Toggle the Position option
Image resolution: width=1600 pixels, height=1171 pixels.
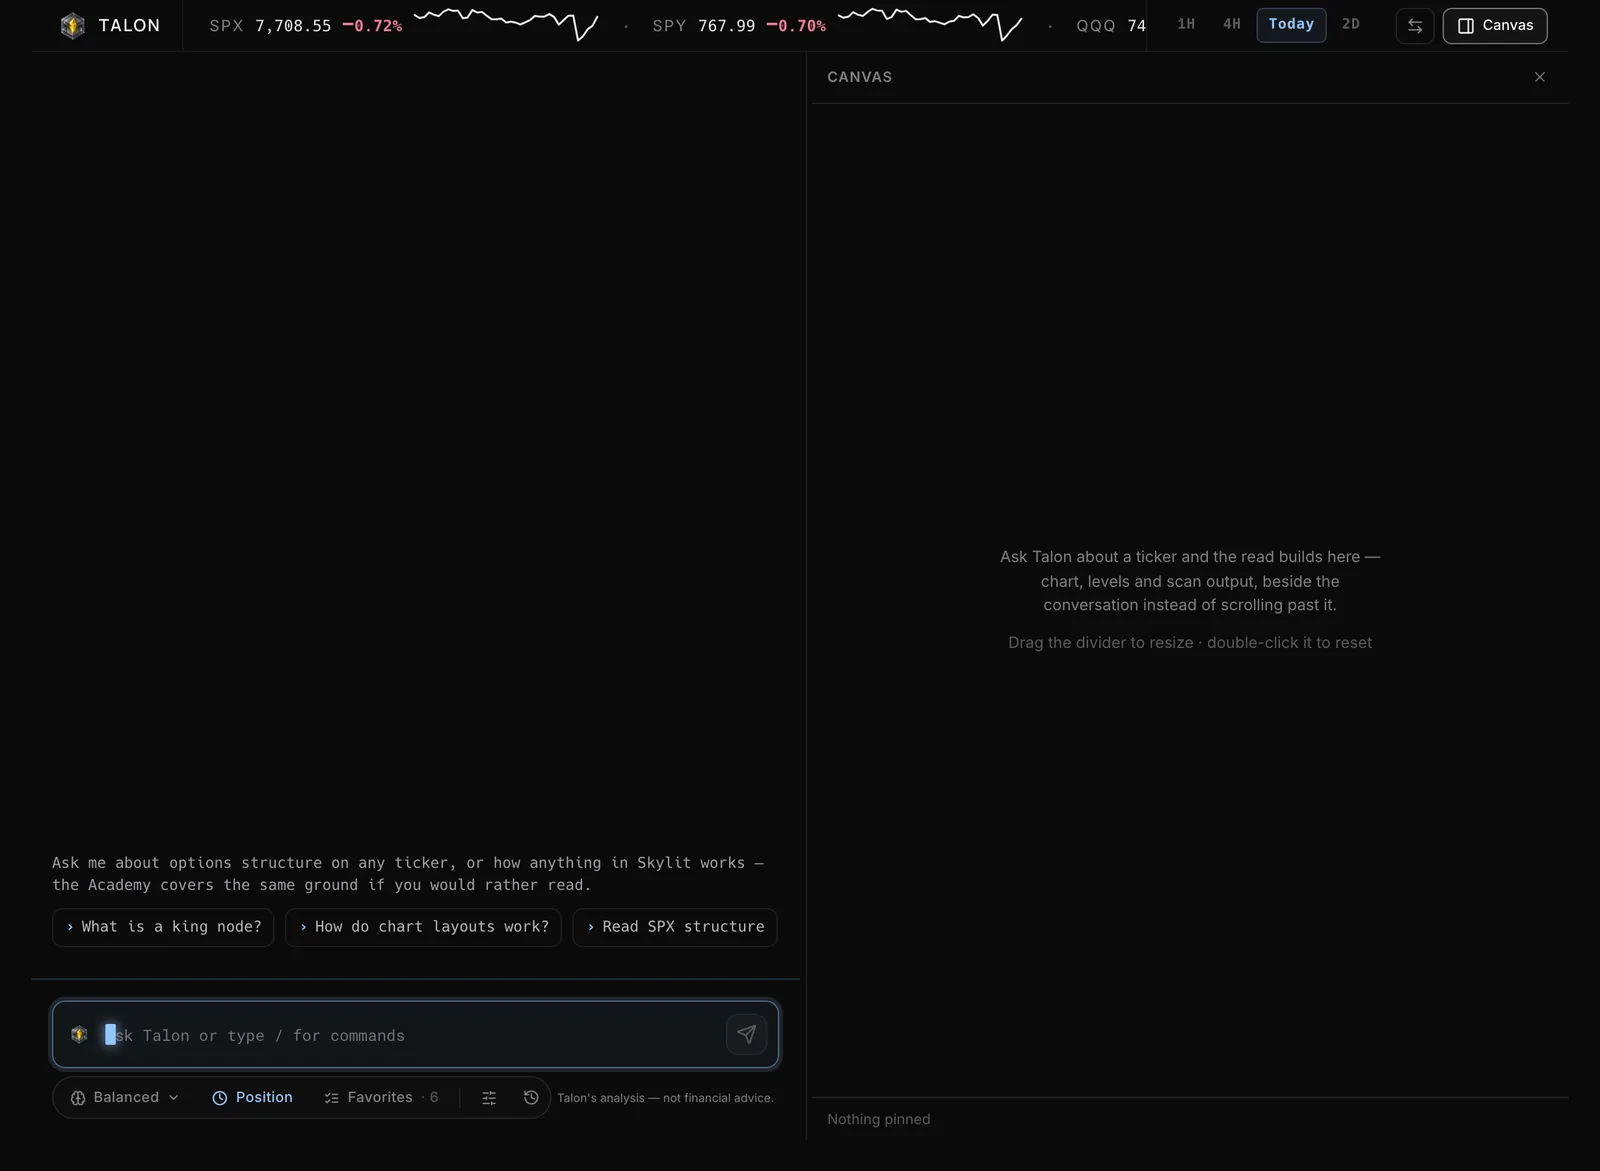[252, 1097]
